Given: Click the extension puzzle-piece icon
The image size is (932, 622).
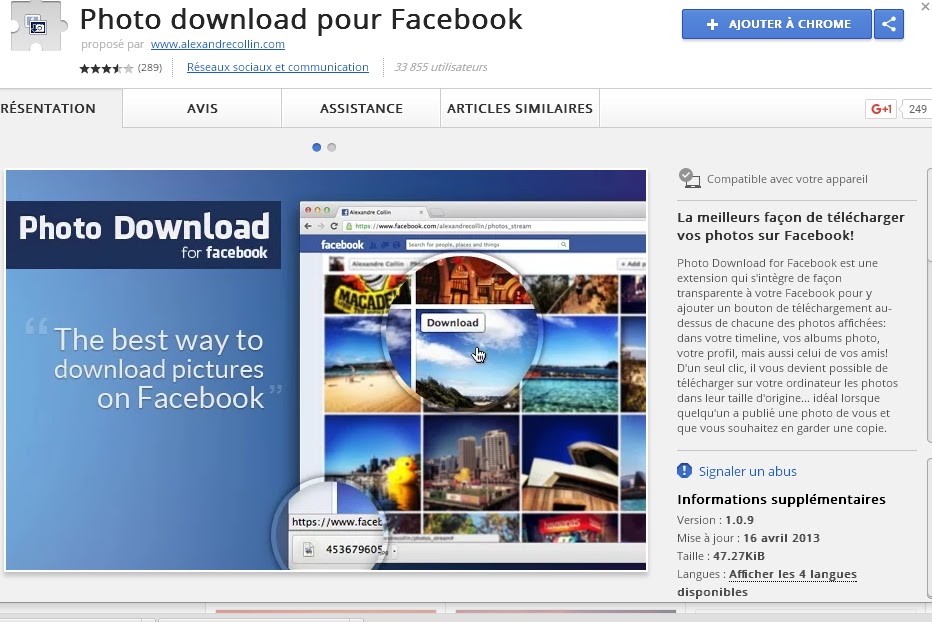Looking at the screenshot, I should point(38,26).
